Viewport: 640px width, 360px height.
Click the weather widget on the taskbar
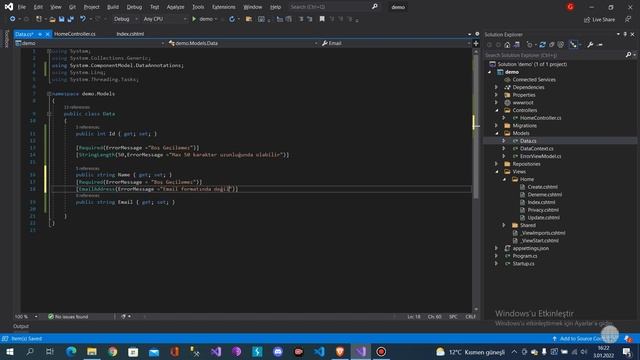[x=470, y=352]
